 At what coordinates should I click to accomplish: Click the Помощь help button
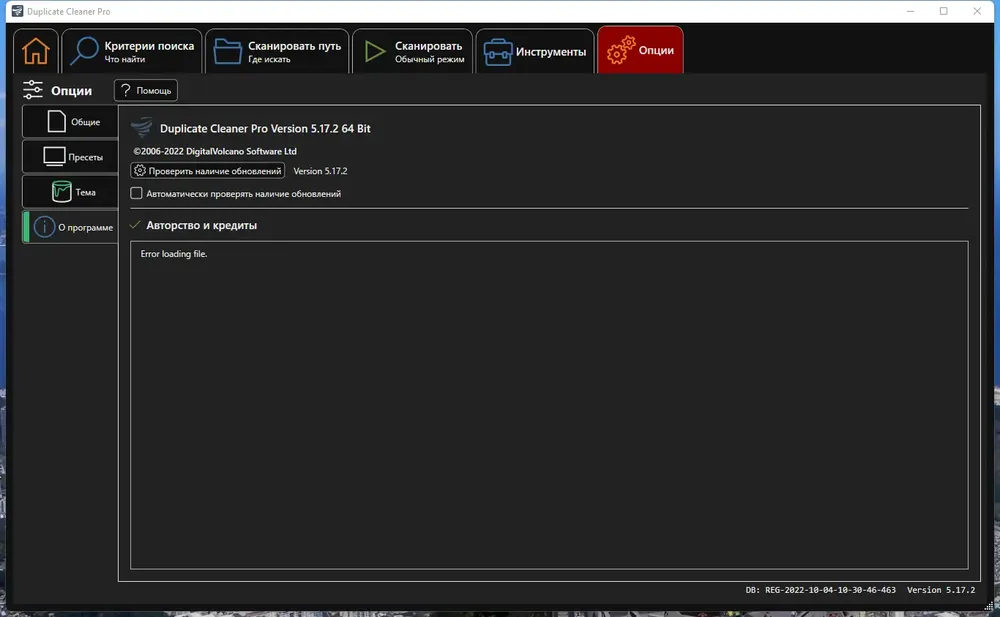146,91
